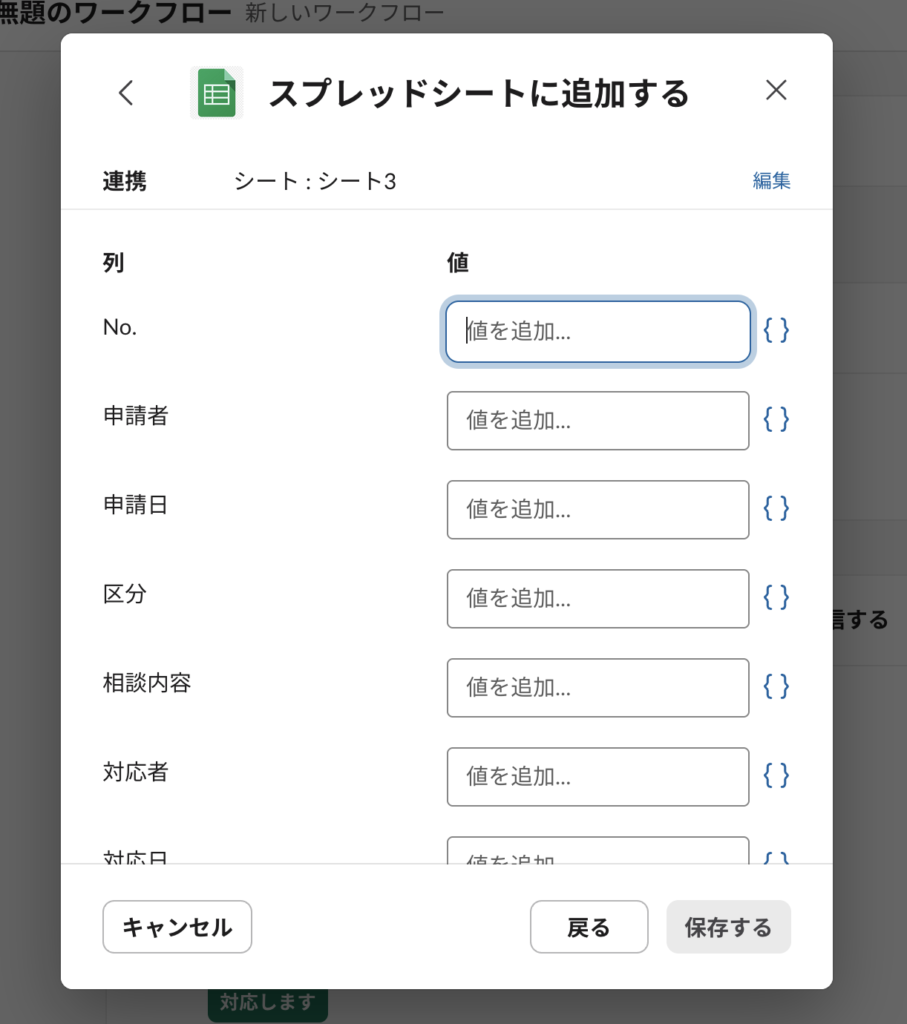Viewport: 907px width, 1024px height.
Task: Insert variable for 相談内容 column
Action: point(776,687)
